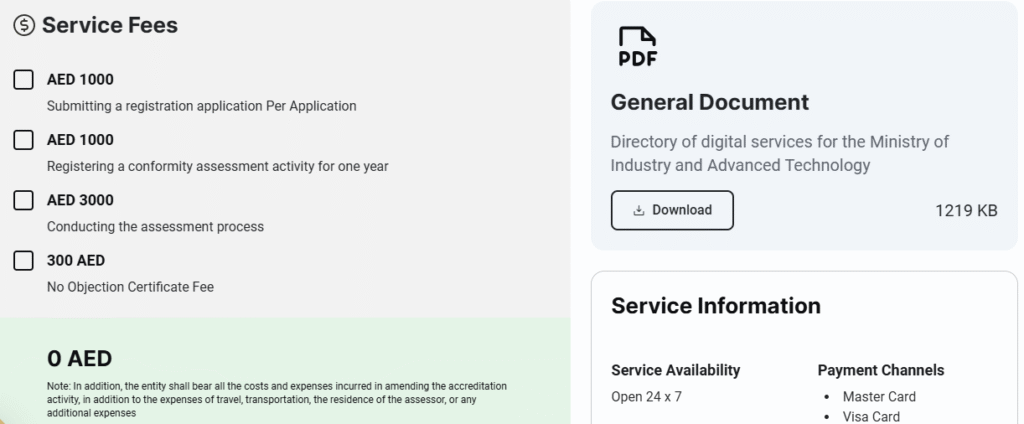
Task: Click the Service Fees heading
Action: tap(109, 26)
